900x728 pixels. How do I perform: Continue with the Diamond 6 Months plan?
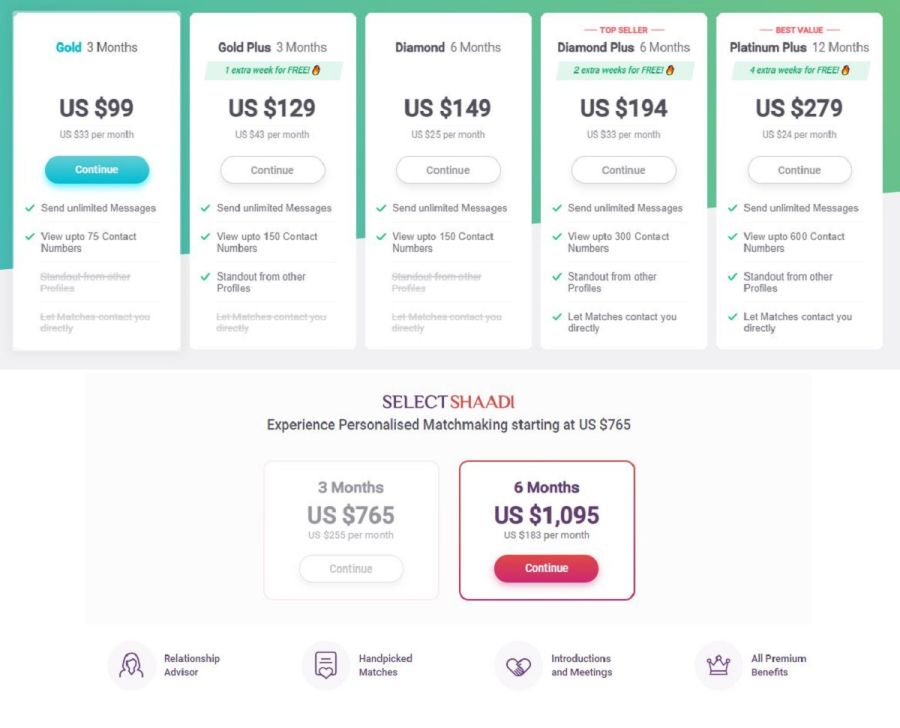[x=448, y=170]
